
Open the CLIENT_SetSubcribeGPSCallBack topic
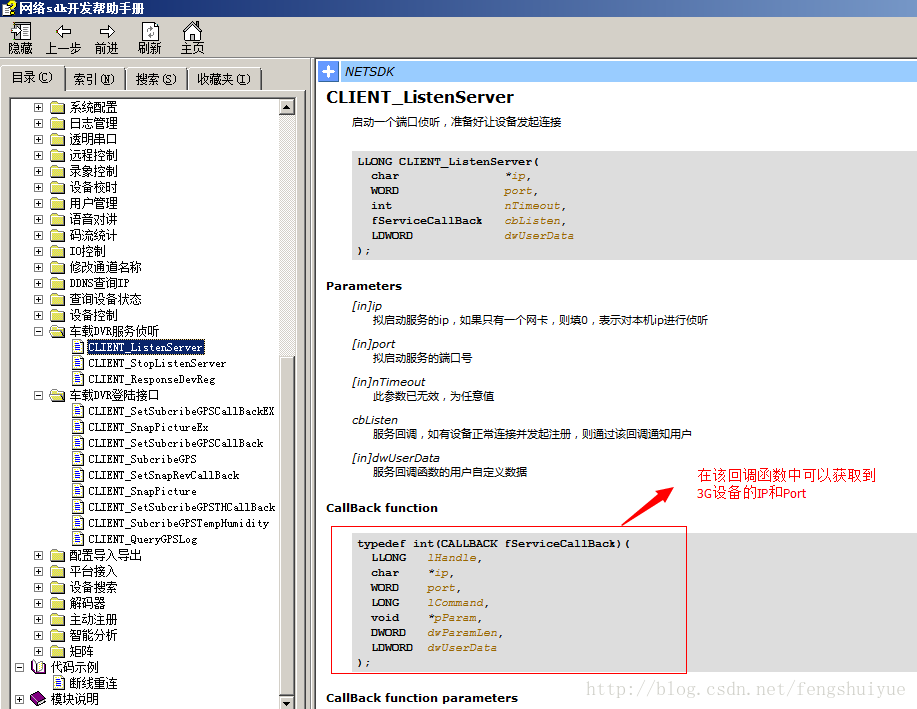176,443
